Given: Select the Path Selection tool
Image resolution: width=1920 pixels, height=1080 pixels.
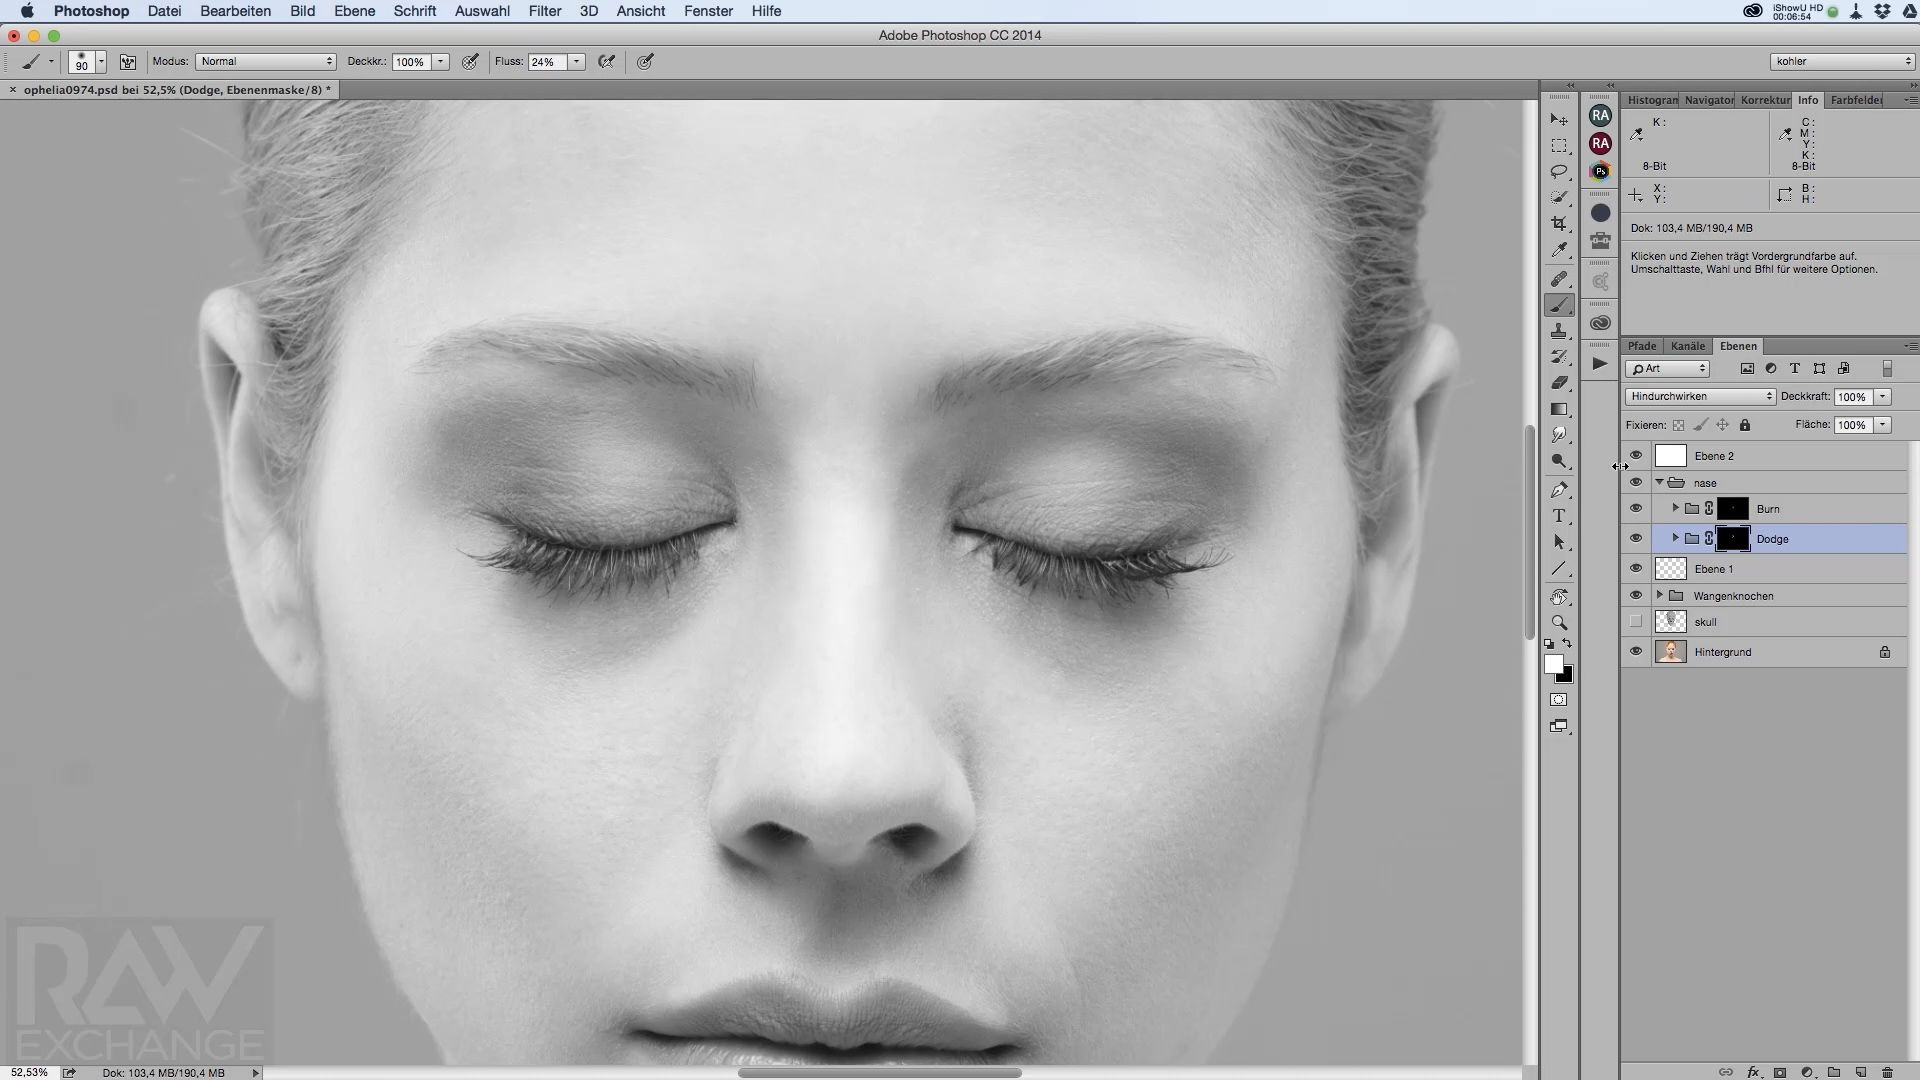Looking at the screenshot, I should [1558, 542].
